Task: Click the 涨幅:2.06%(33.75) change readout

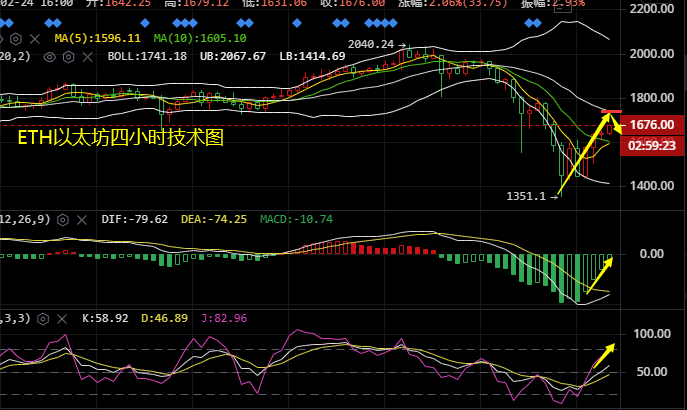Action: pos(453,4)
